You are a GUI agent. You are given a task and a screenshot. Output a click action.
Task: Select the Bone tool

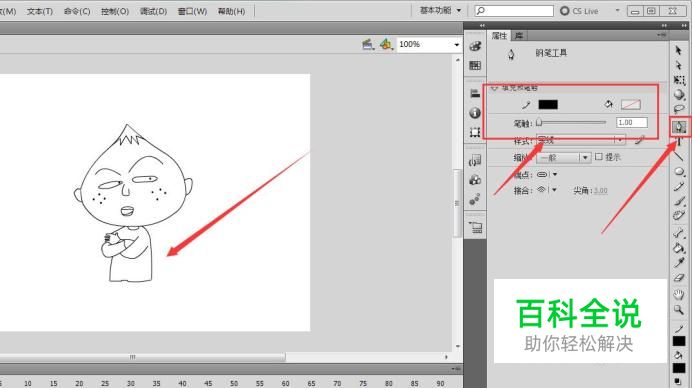(679, 233)
